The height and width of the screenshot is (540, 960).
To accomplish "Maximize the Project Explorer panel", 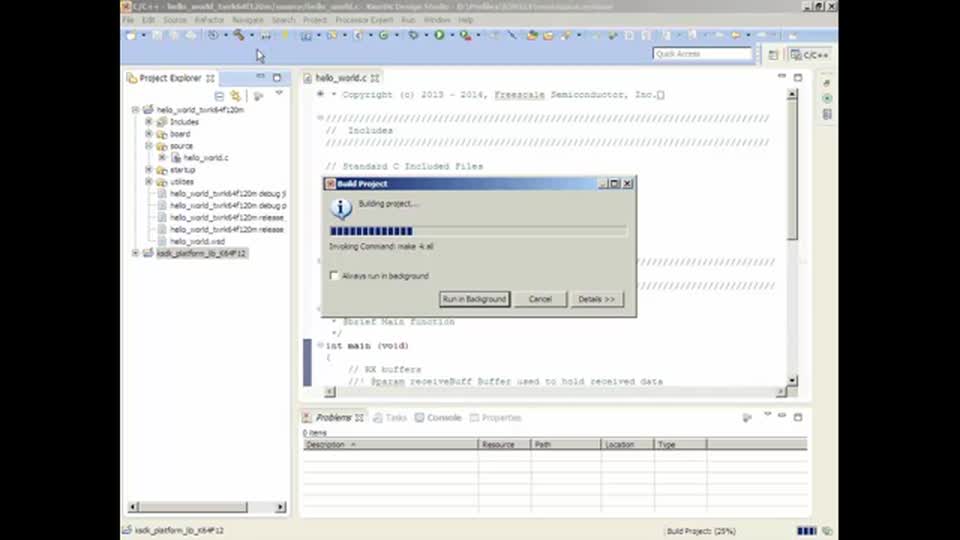I will 277,78.
